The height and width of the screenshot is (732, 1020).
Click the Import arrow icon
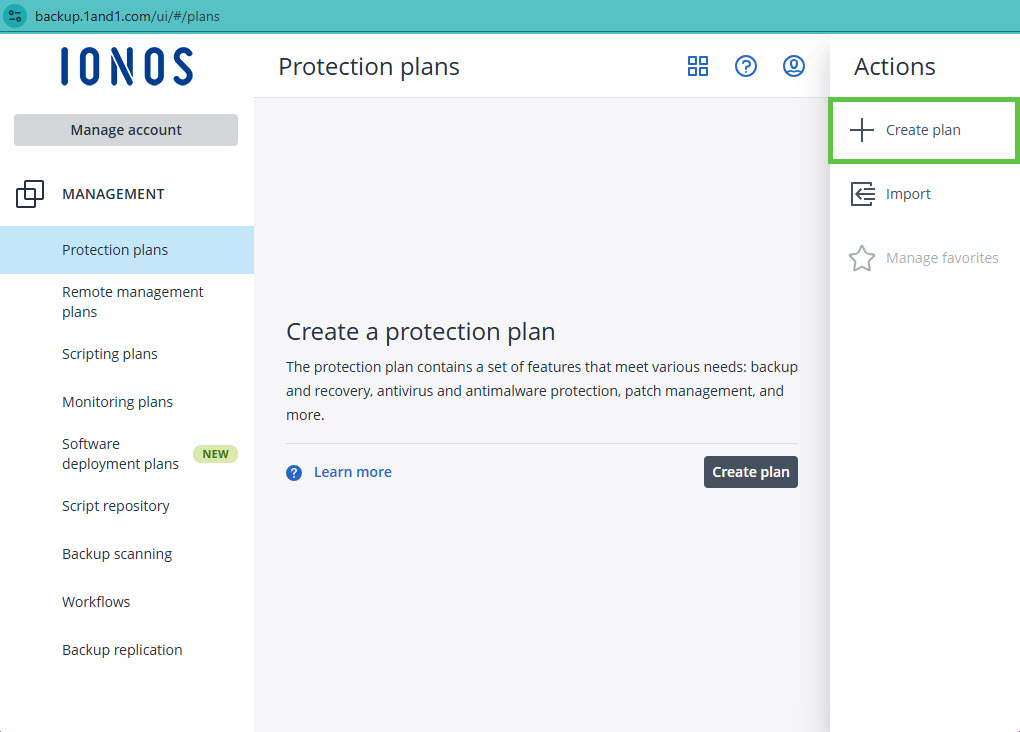tap(862, 194)
